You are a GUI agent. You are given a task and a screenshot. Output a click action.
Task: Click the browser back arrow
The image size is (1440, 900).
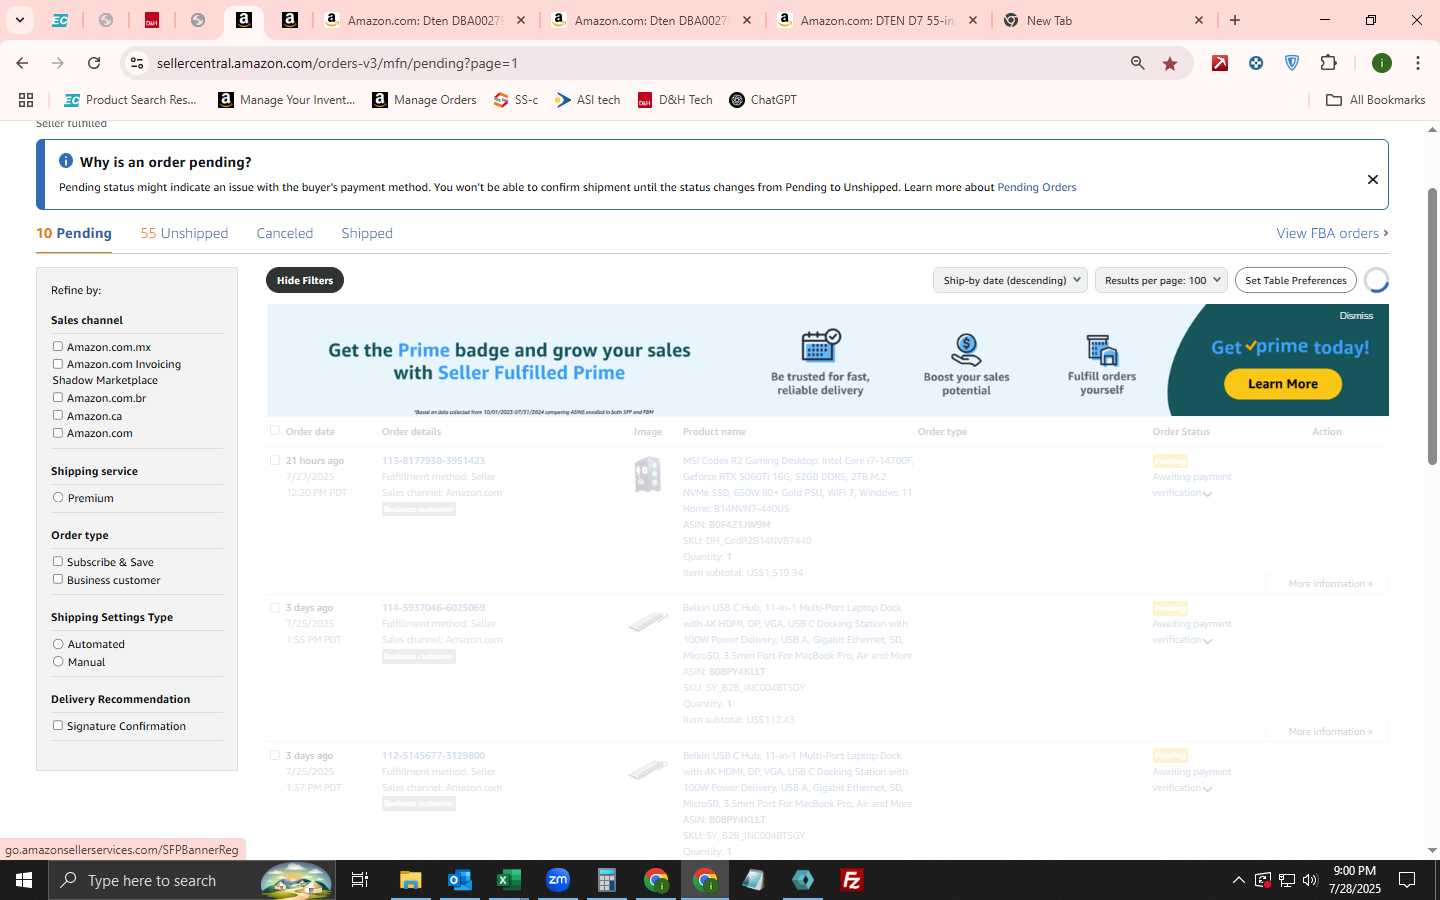(22, 63)
